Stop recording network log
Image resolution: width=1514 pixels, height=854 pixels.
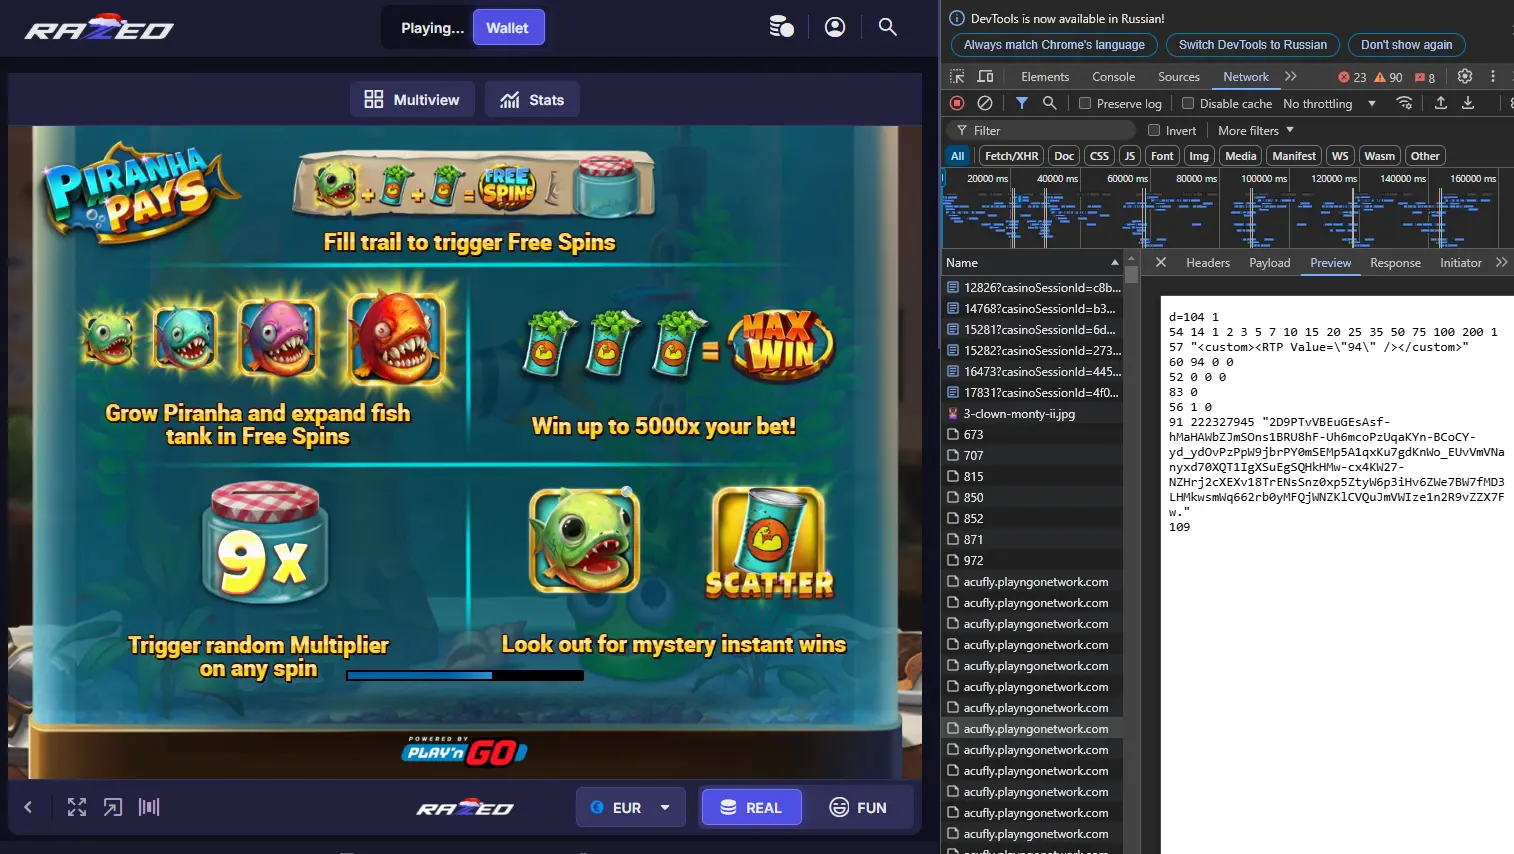(957, 103)
